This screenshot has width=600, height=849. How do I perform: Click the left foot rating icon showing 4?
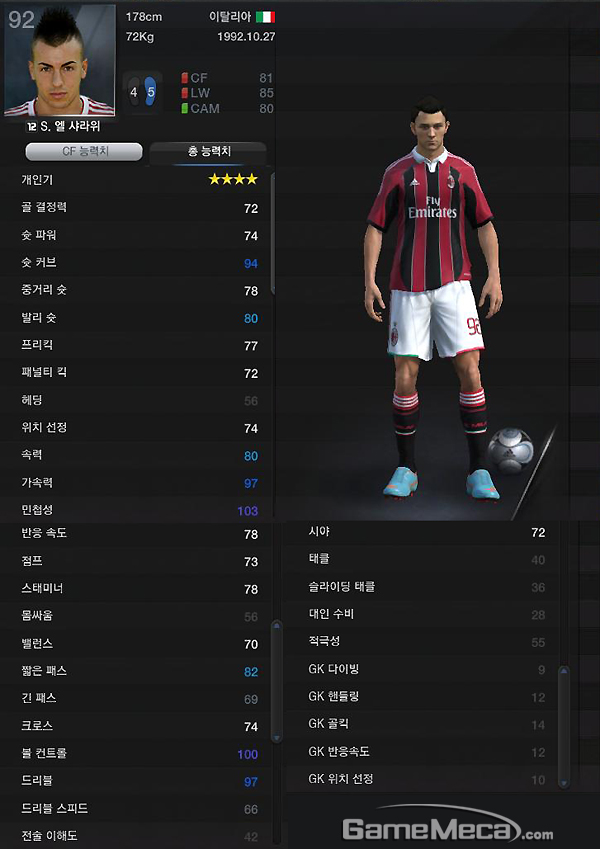pyautogui.click(x=134, y=92)
